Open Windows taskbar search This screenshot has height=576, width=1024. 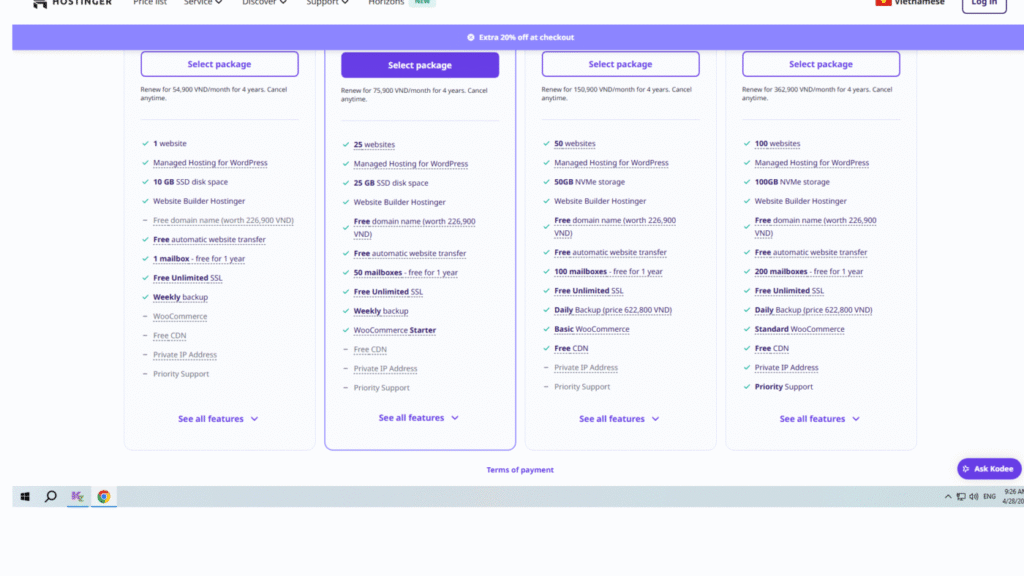(x=50, y=497)
